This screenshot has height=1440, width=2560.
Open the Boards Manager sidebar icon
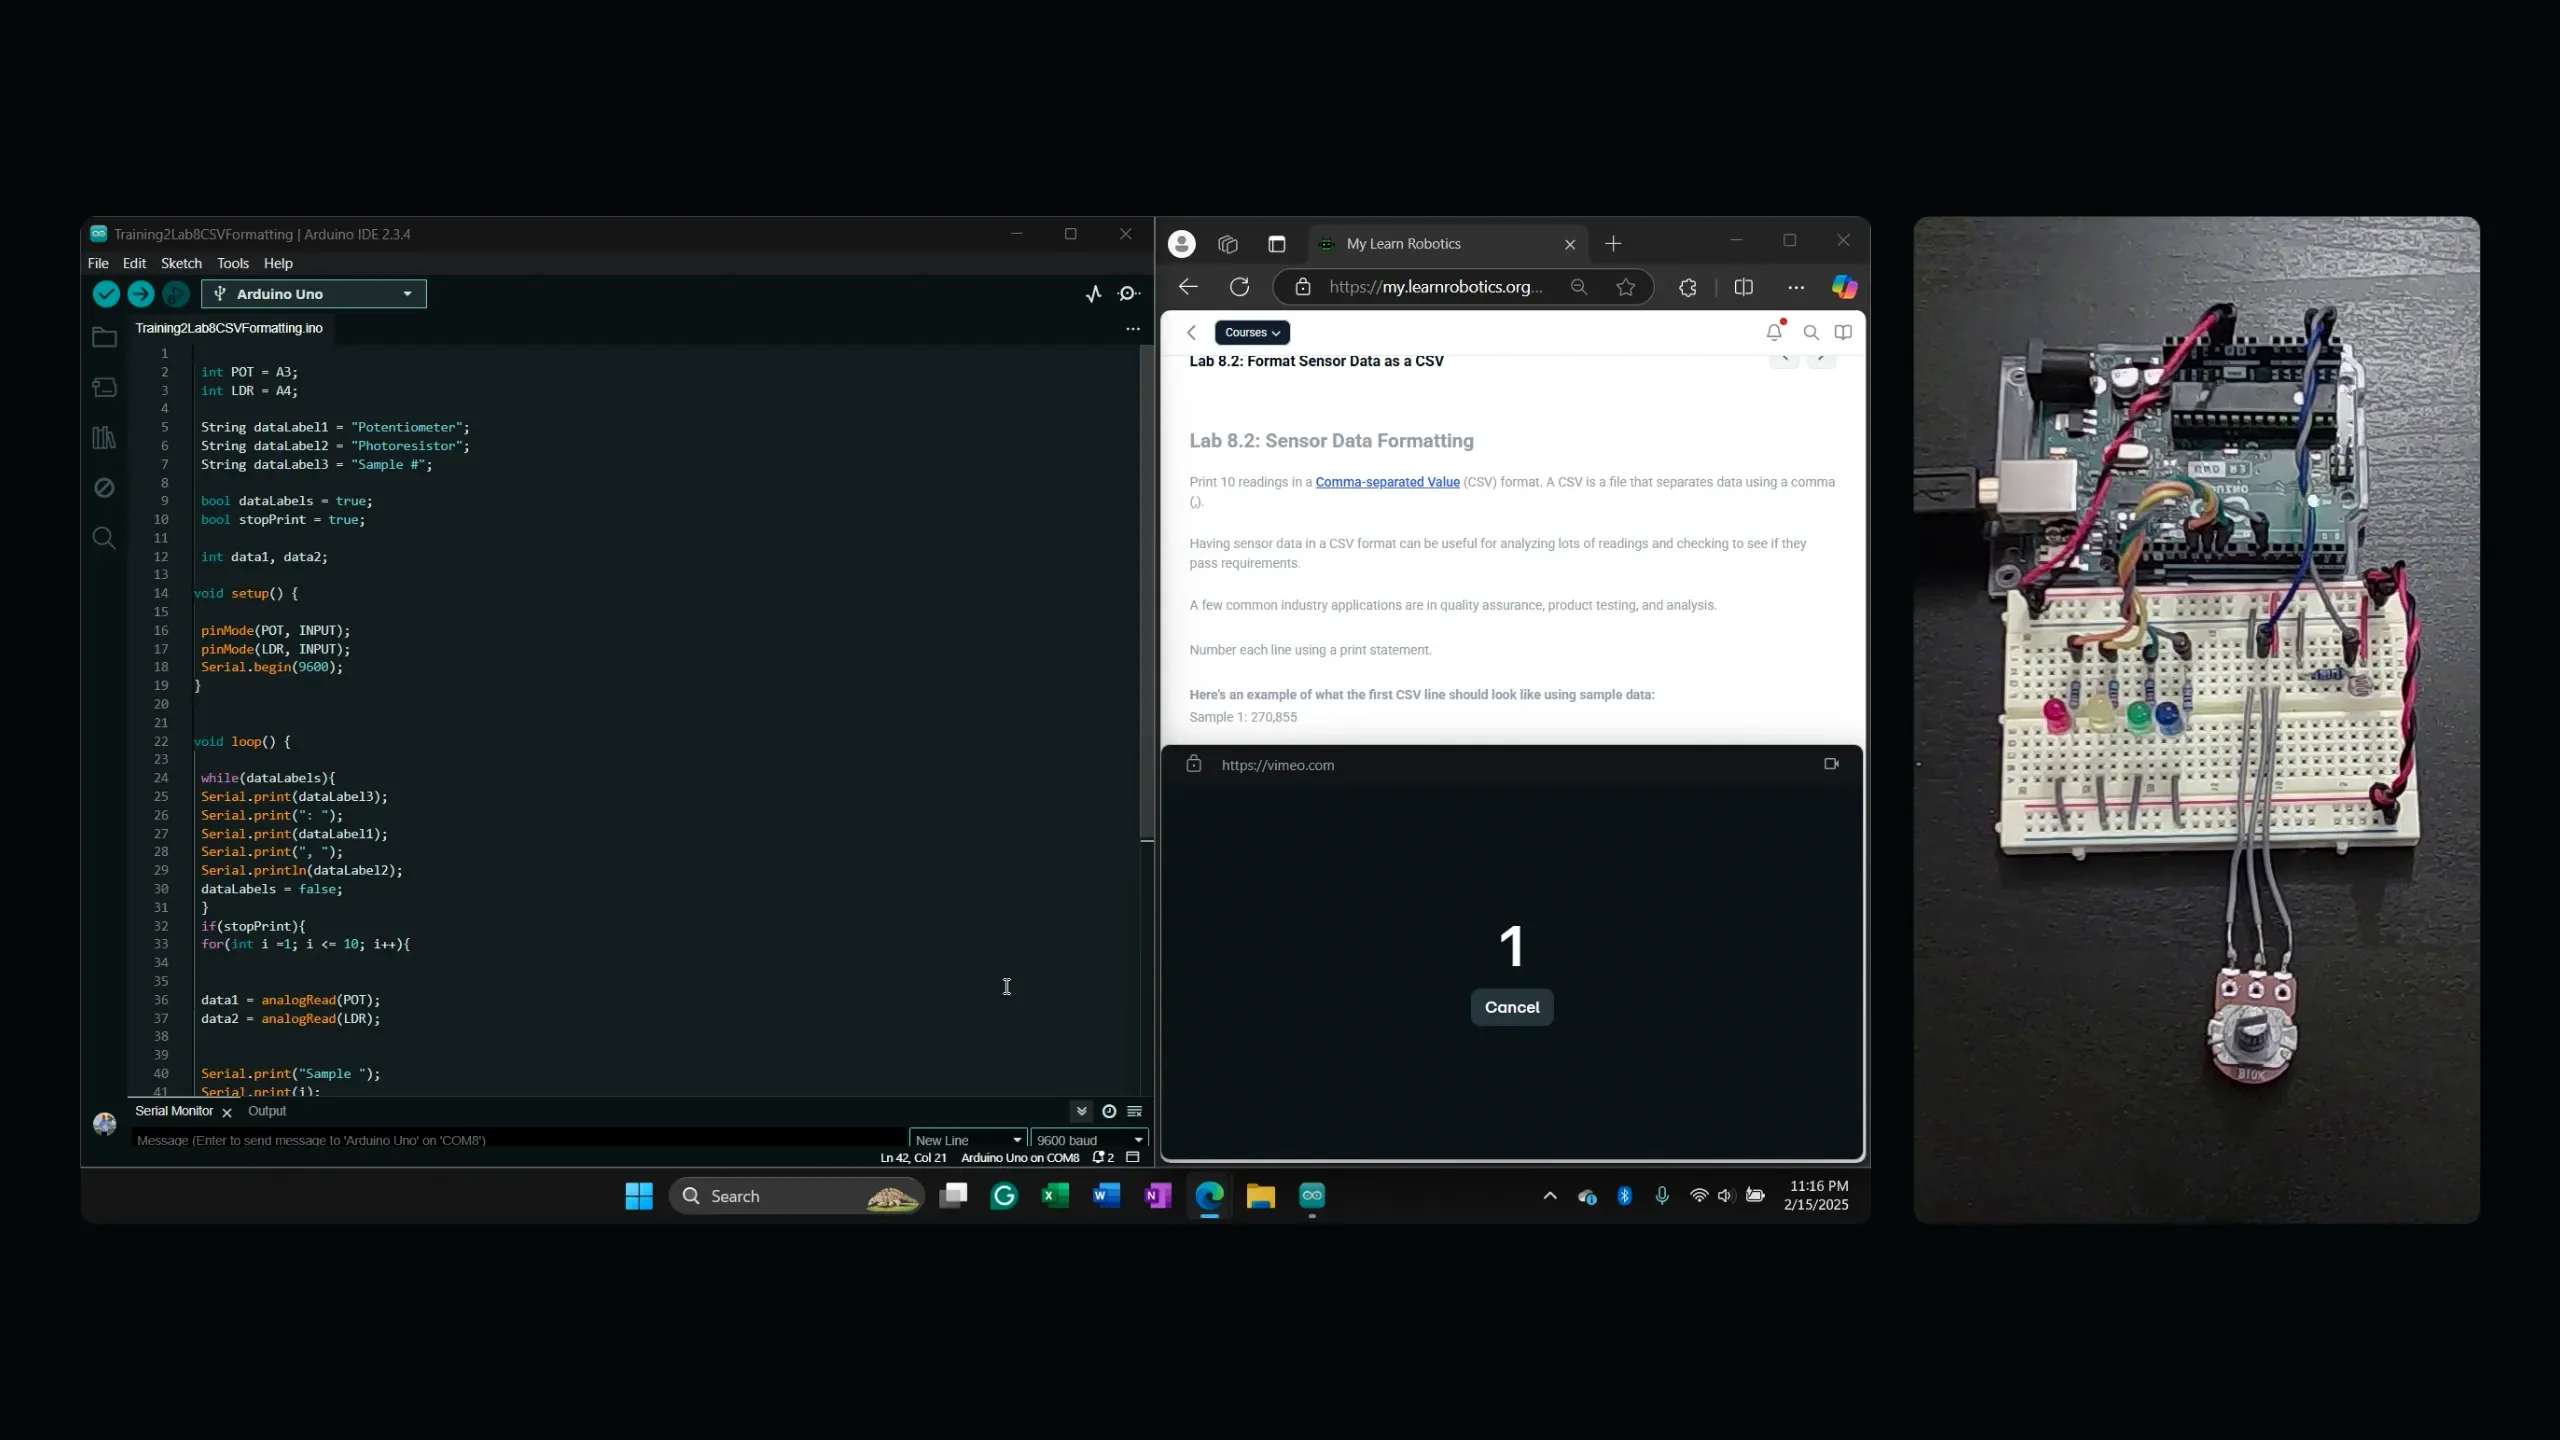(x=104, y=387)
